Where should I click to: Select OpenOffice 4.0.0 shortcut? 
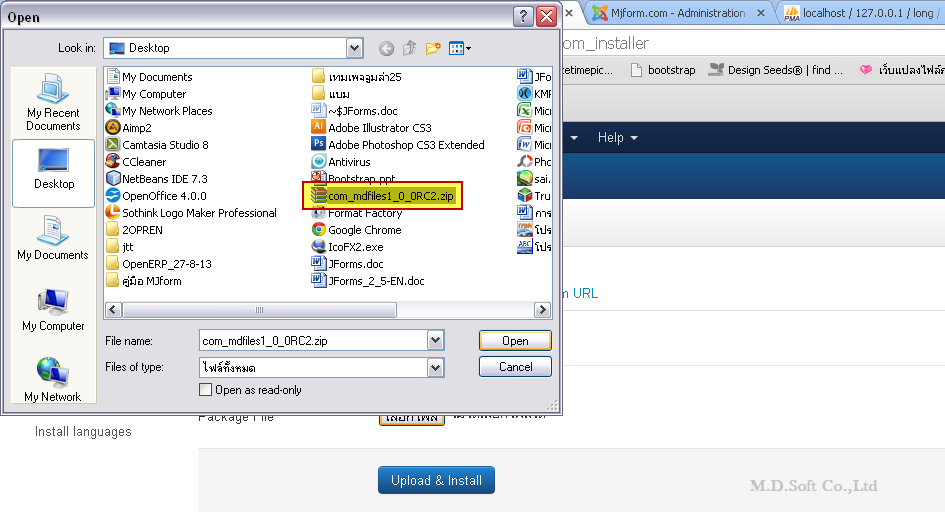pyautogui.click(x=155, y=196)
